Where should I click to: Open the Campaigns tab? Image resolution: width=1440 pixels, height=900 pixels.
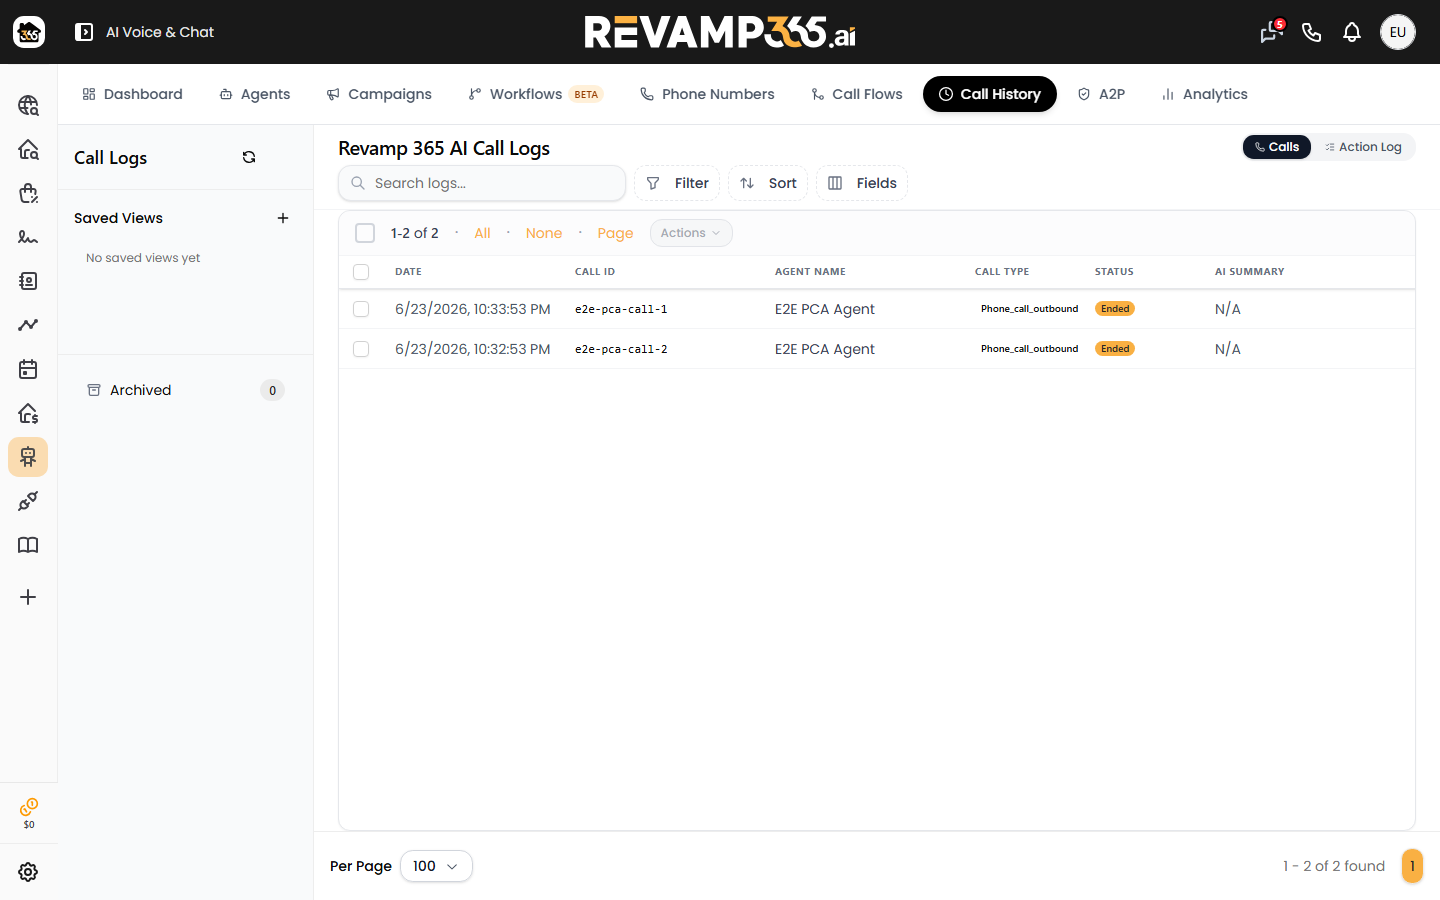379,94
